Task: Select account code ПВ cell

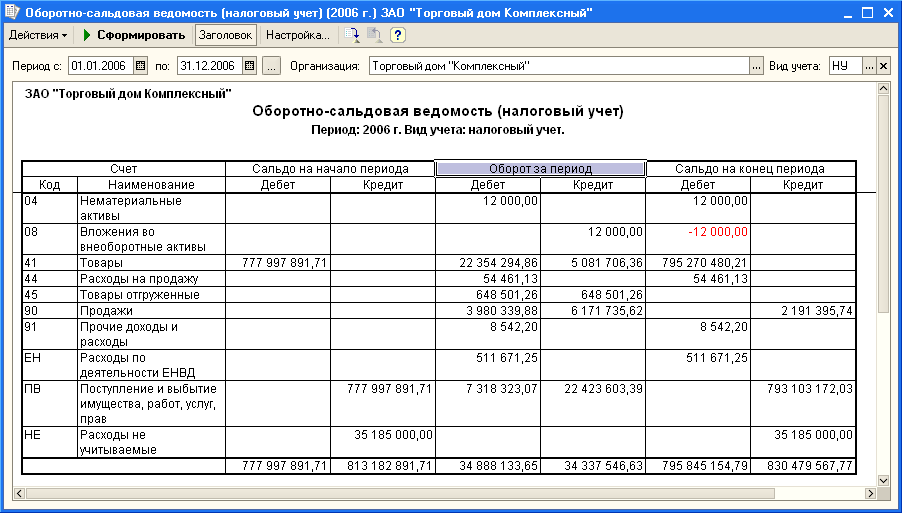Action: (x=49, y=403)
